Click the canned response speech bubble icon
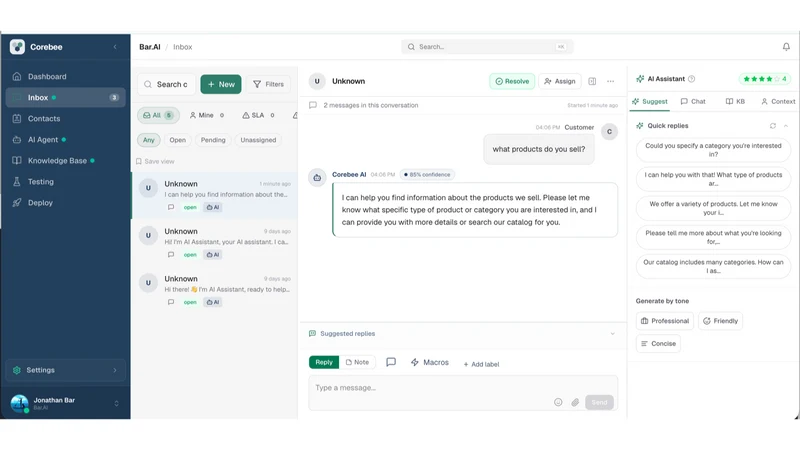The image size is (800, 450). point(391,362)
